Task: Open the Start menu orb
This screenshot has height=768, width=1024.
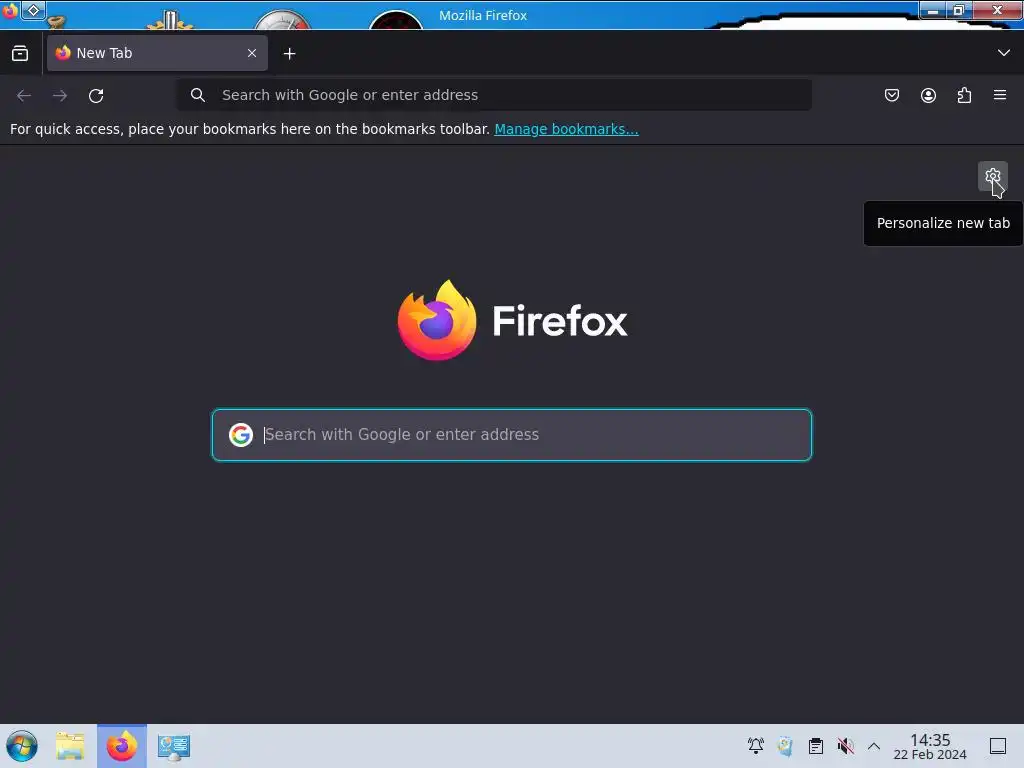Action: tap(22, 746)
